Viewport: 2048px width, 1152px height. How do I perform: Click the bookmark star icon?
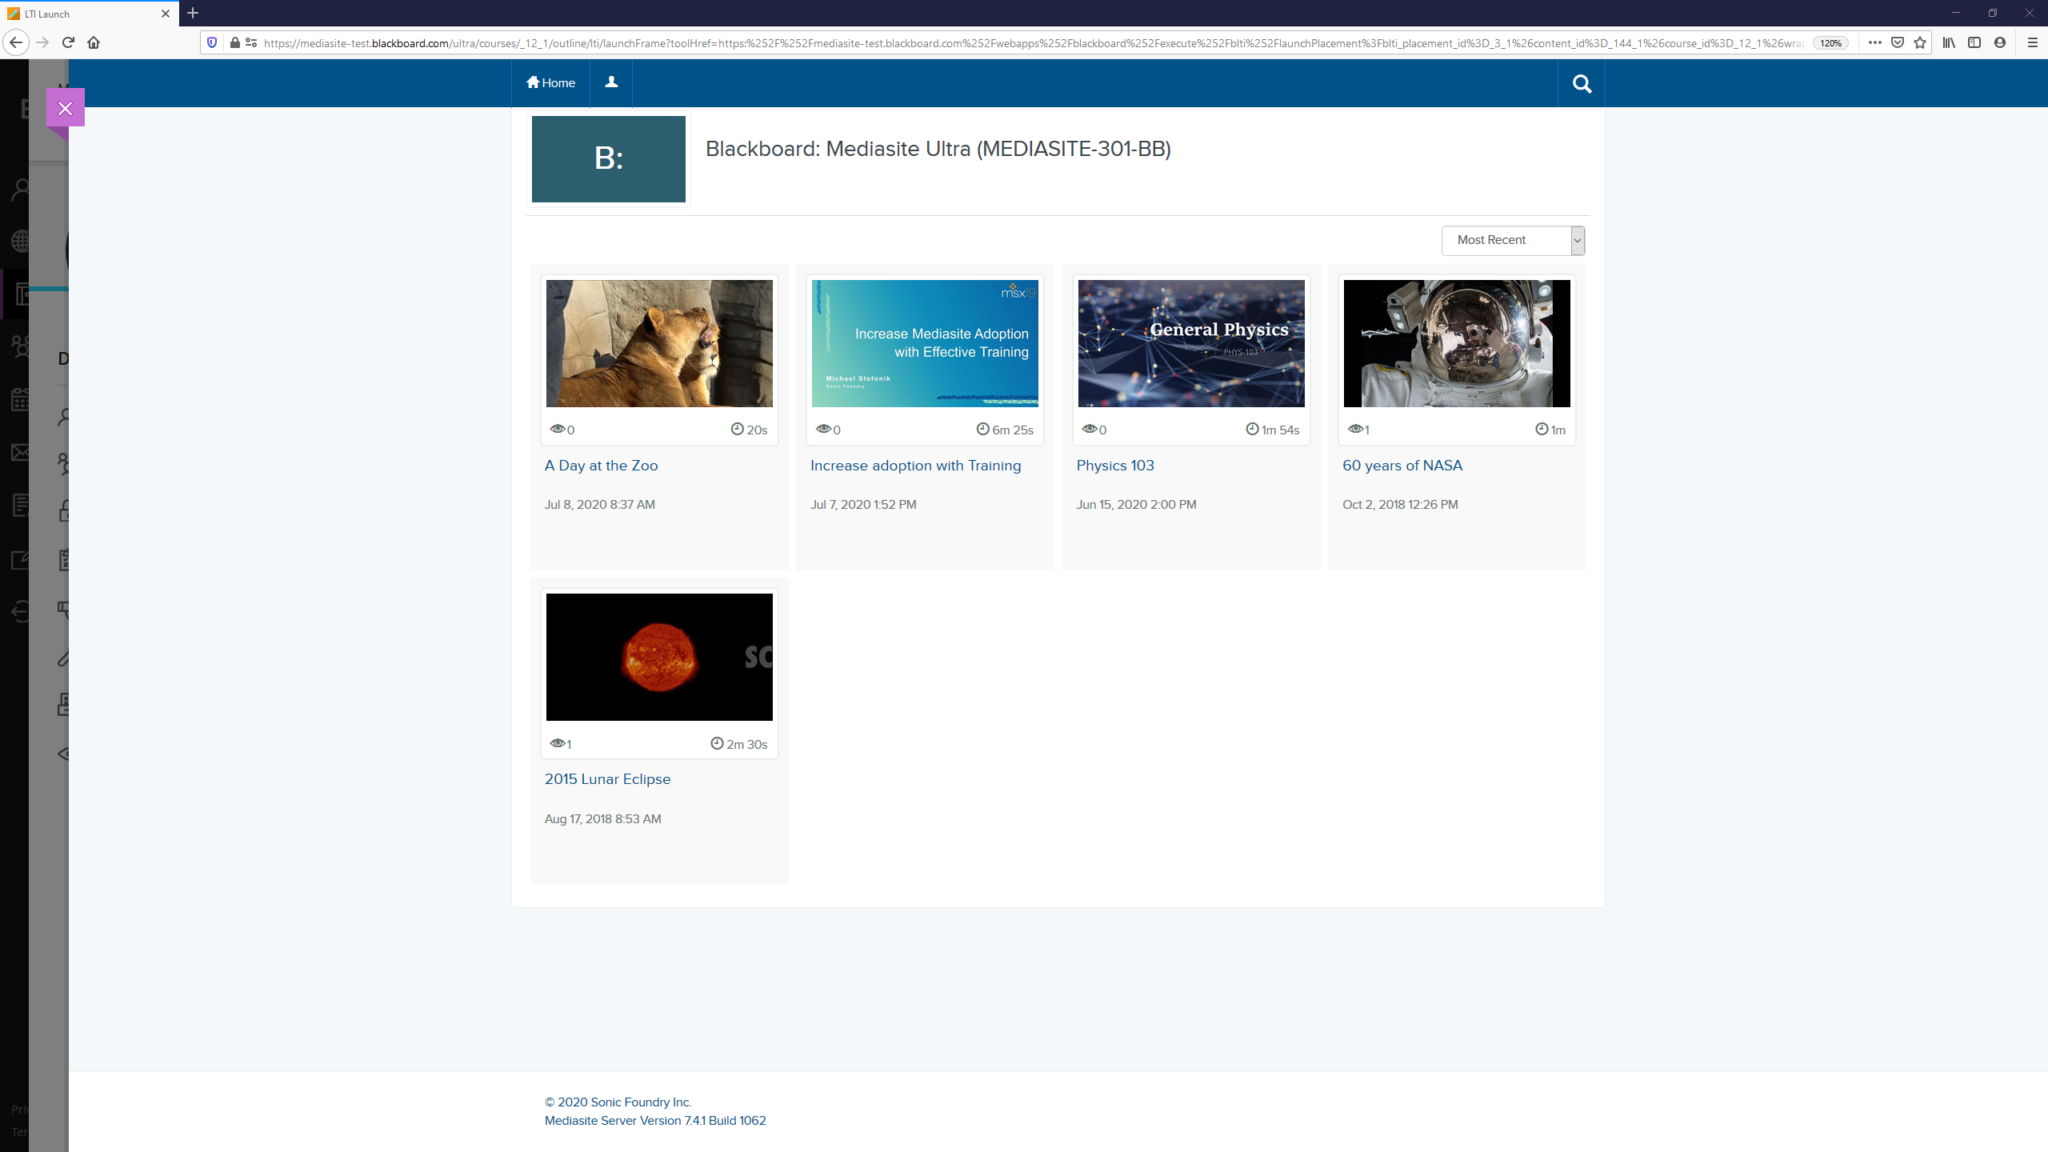click(x=1920, y=42)
